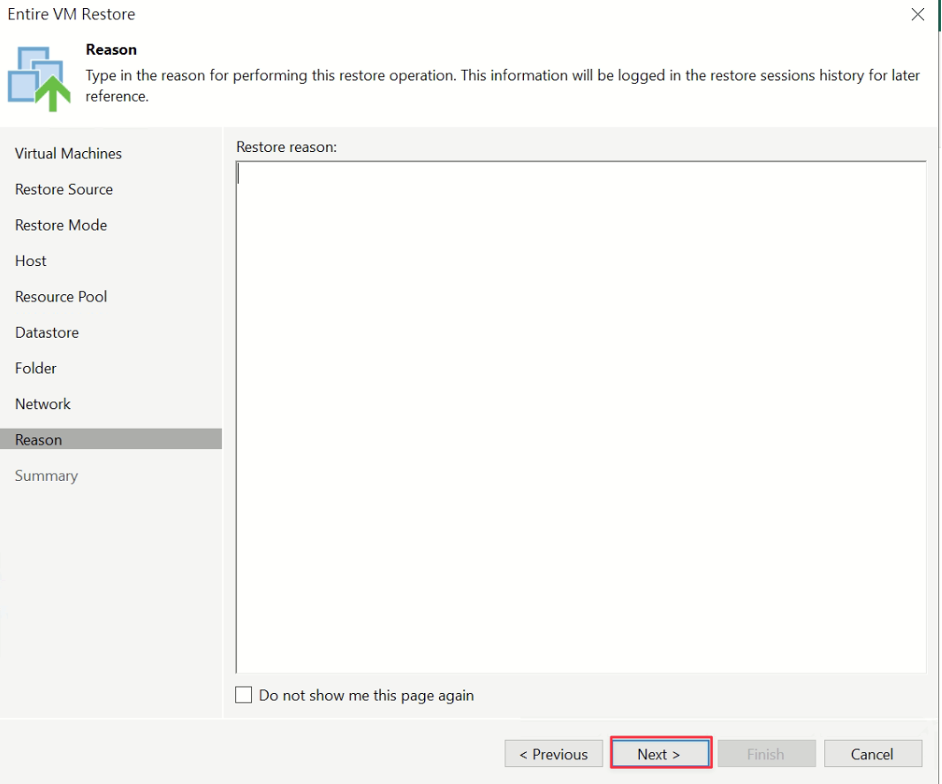The width and height of the screenshot is (942, 784).
Task: Select the highlighted Reason step
Action: [x=111, y=439]
